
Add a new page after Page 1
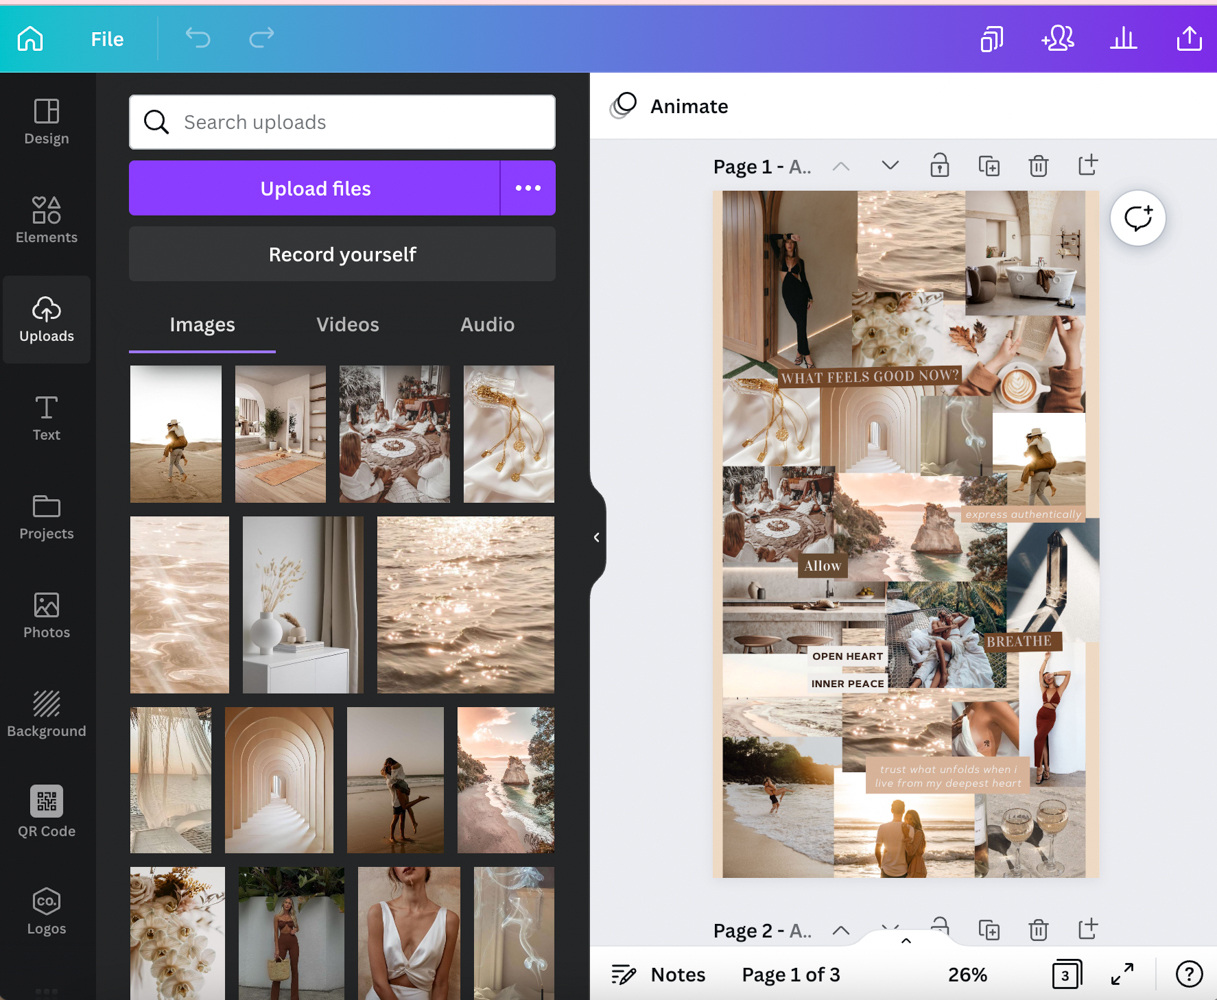tap(1088, 166)
